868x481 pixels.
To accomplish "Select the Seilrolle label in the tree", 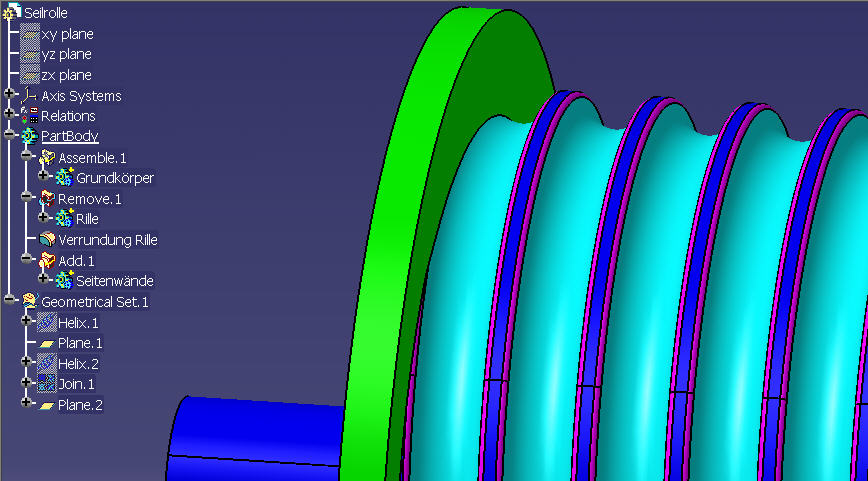I will click(x=46, y=13).
